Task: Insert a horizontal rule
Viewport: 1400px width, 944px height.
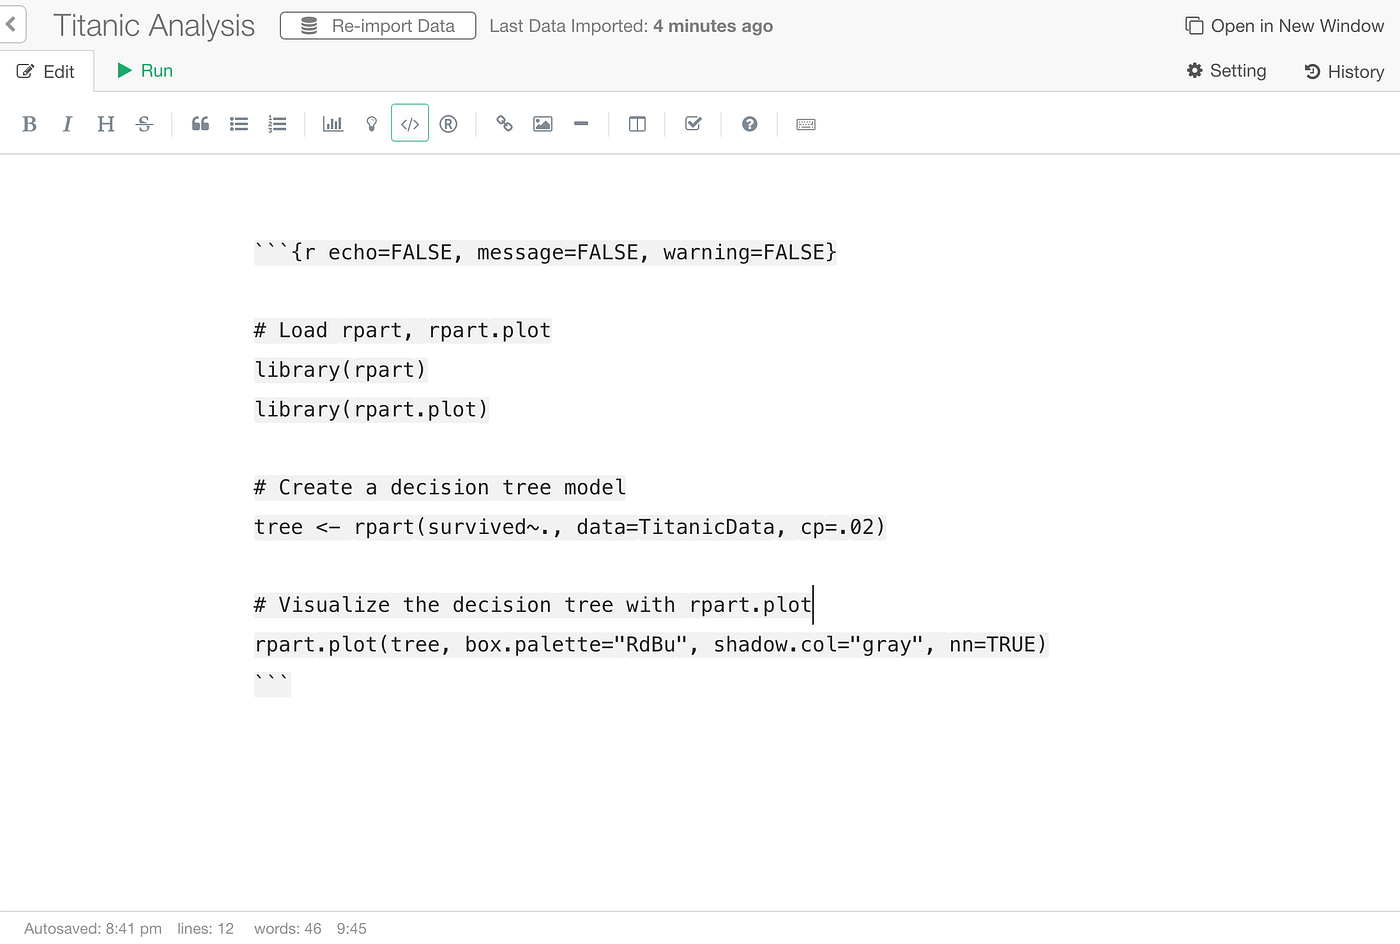Action: click(x=581, y=123)
